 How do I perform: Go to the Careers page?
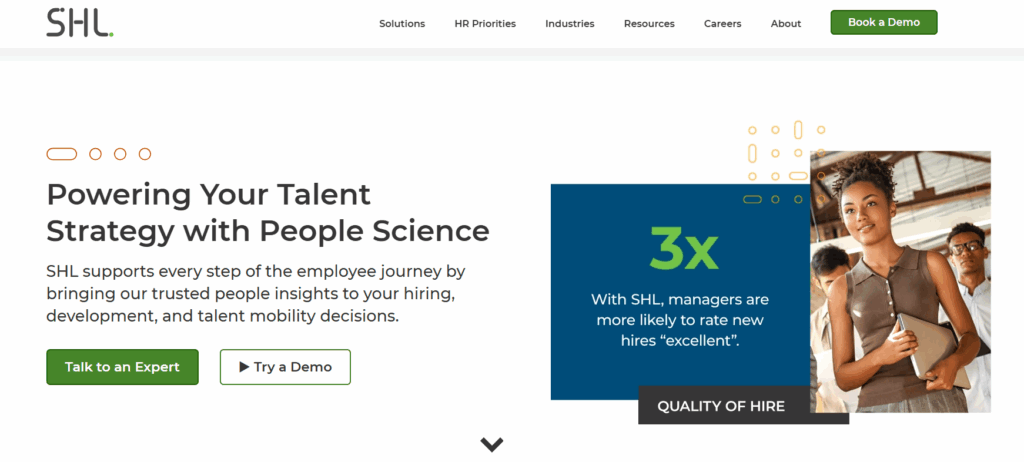point(722,24)
